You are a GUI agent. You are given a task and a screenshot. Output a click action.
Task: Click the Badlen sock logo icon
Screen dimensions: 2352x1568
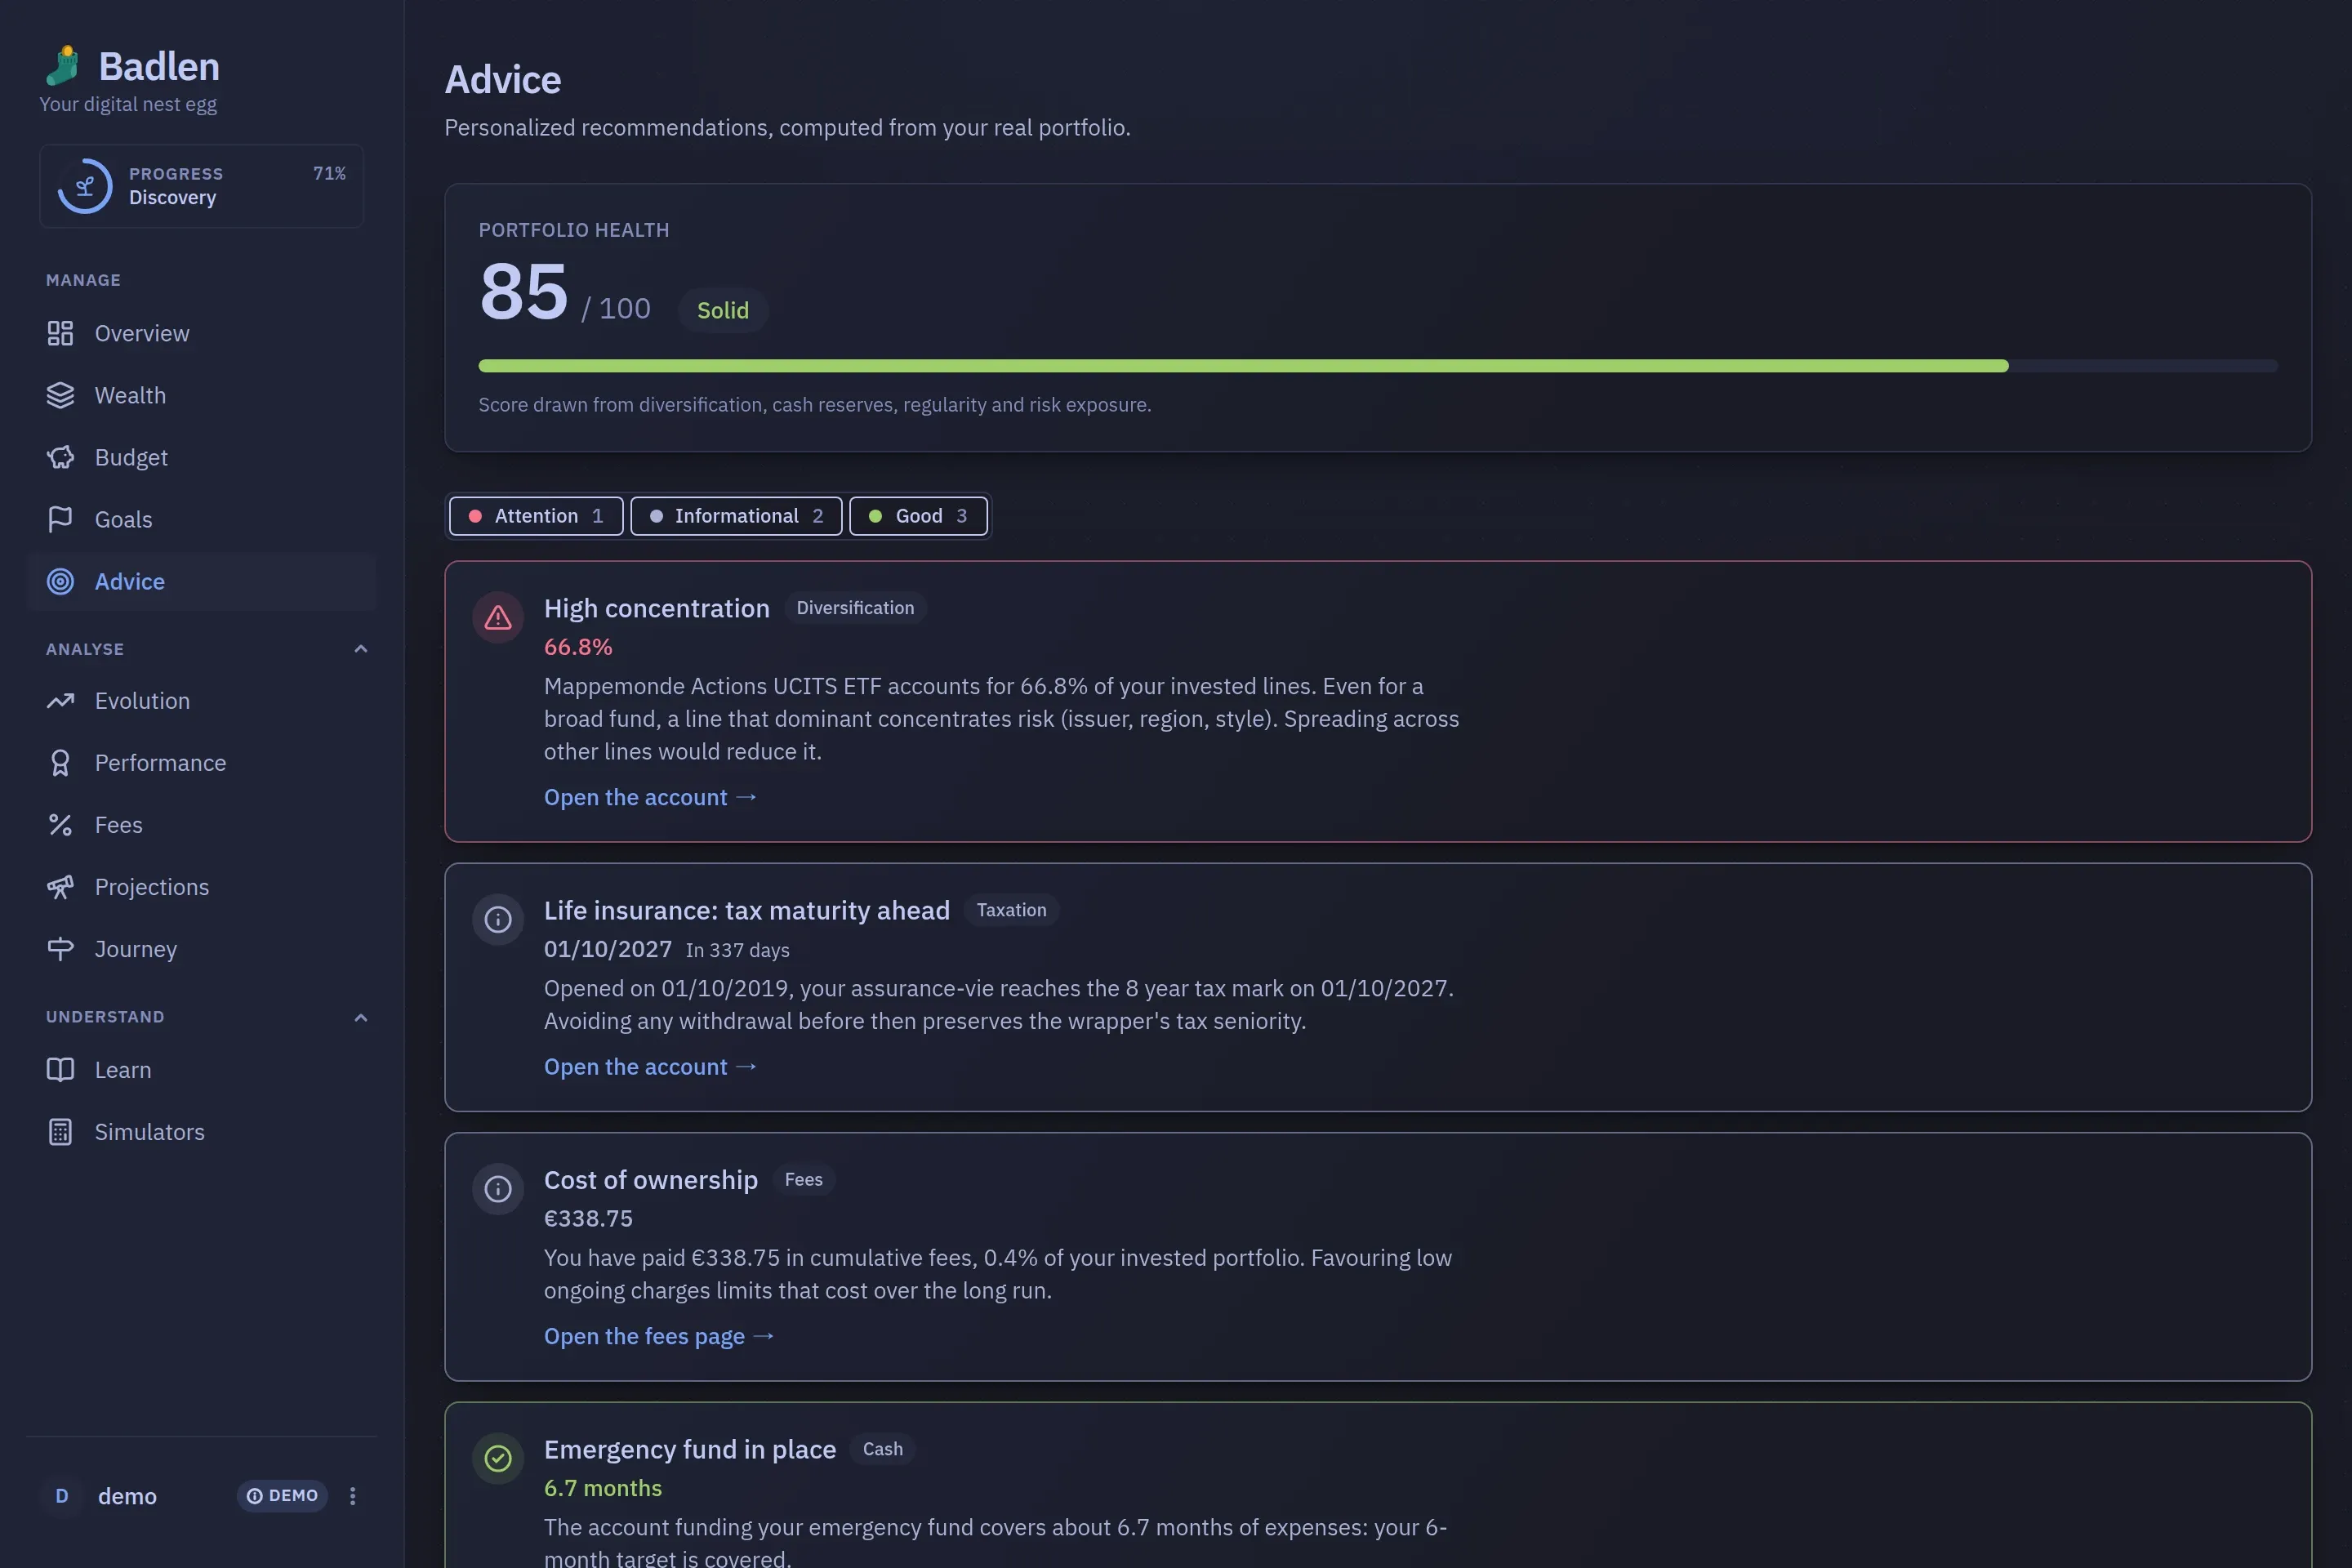coord(63,66)
